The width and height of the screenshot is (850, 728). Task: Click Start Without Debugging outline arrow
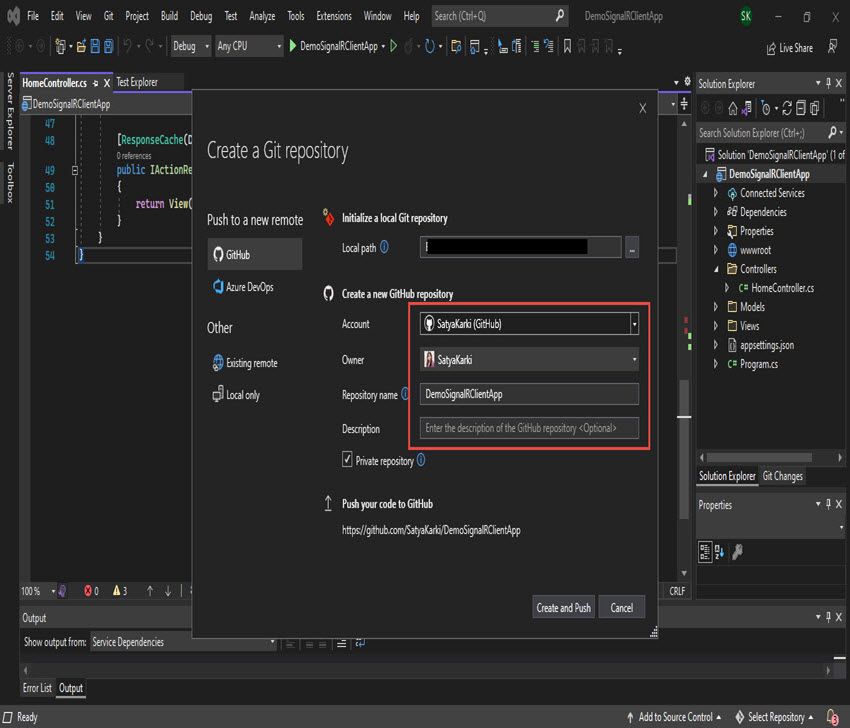(x=394, y=46)
